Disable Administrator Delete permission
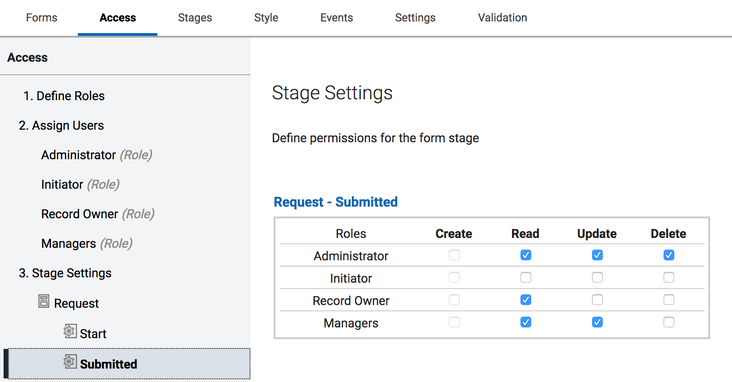The height and width of the screenshot is (382, 732). coord(669,255)
